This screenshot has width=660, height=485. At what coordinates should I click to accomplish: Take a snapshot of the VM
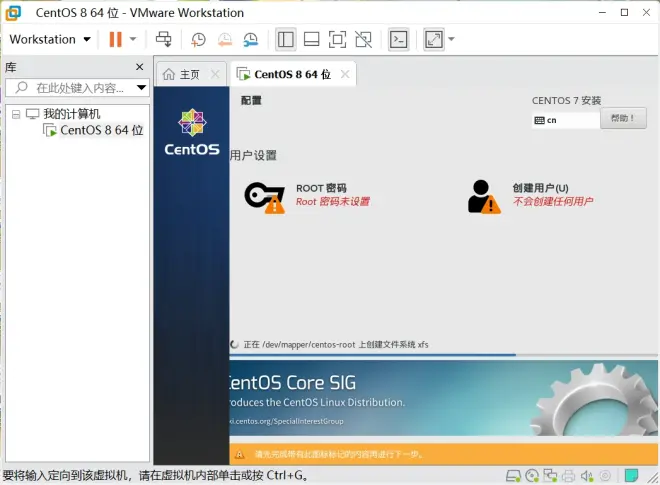click(x=198, y=40)
